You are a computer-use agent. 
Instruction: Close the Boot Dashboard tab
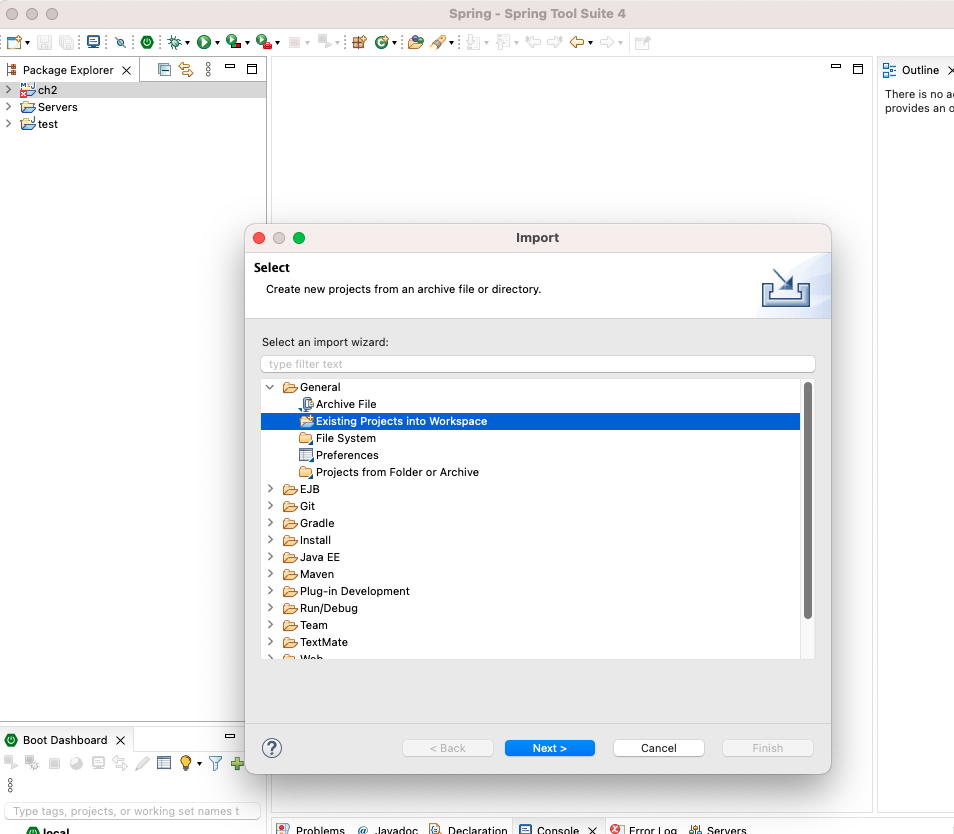pyautogui.click(x=120, y=741)
